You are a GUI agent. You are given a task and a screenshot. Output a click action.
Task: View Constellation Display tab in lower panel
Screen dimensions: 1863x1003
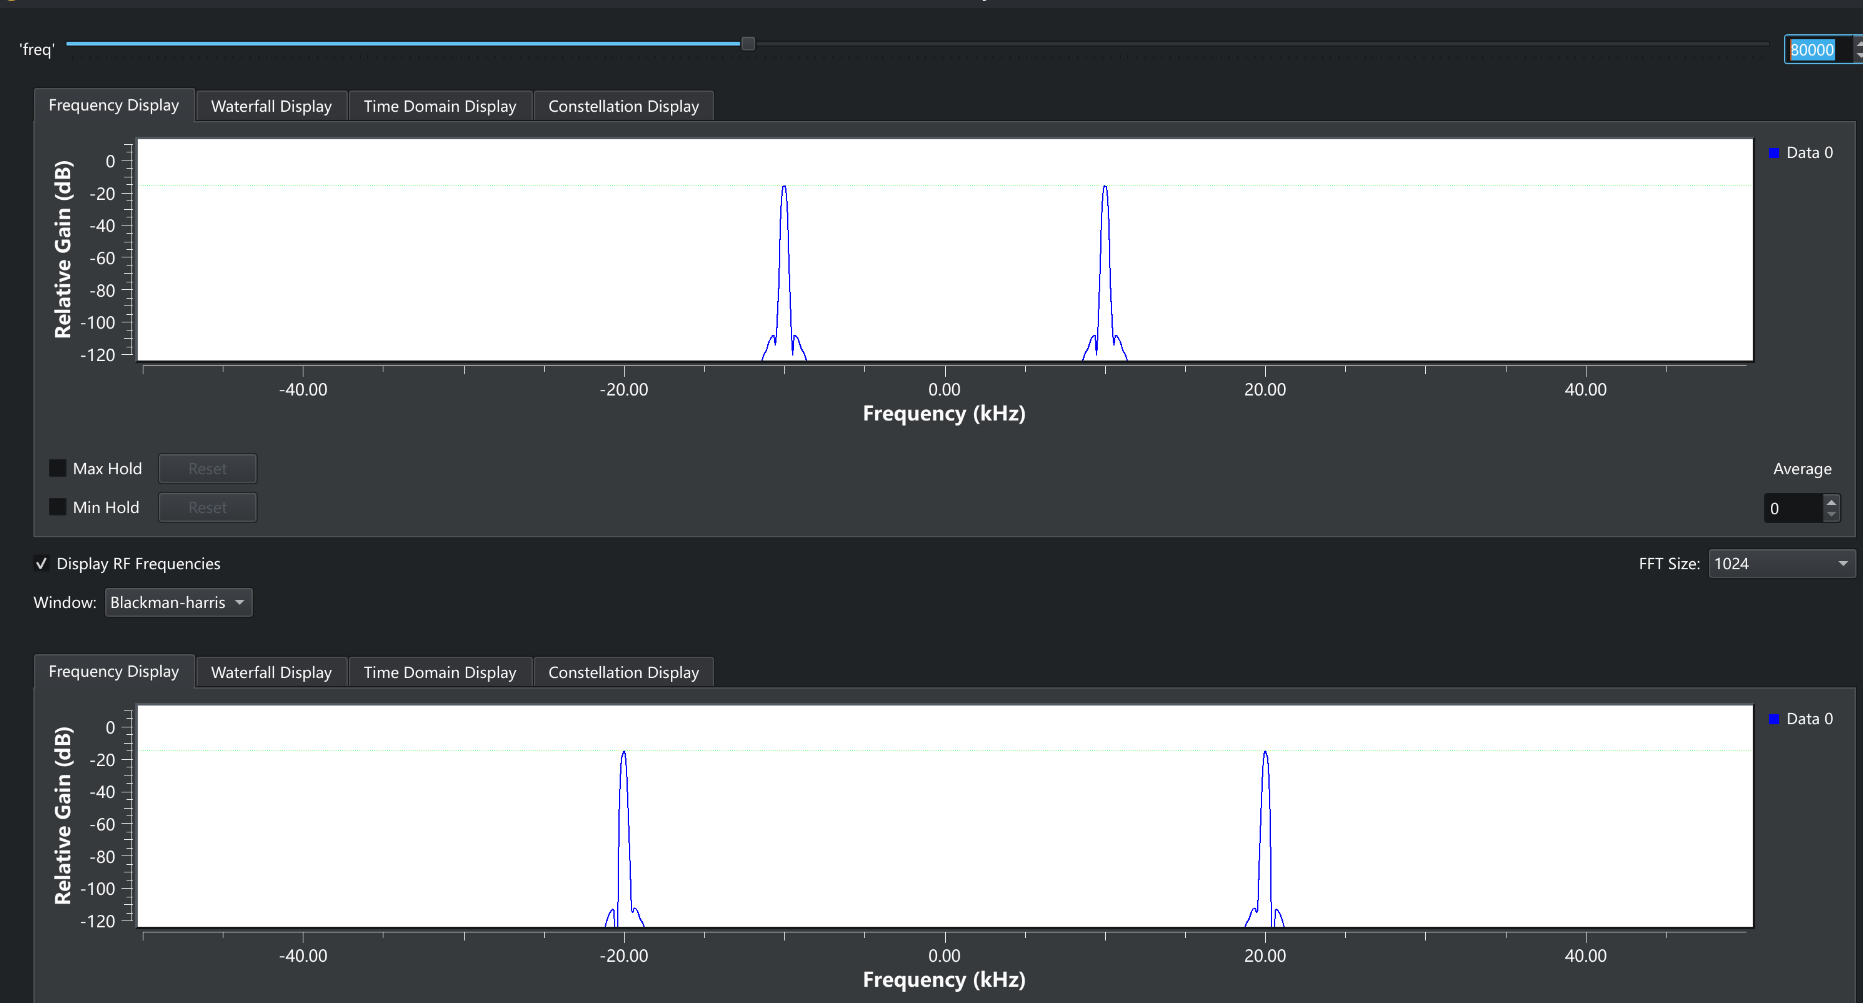click(x=623, y=672)
